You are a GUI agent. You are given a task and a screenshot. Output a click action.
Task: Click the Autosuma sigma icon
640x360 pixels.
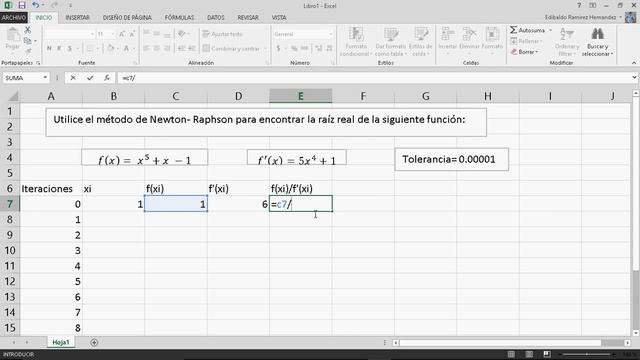coord(513,30)
